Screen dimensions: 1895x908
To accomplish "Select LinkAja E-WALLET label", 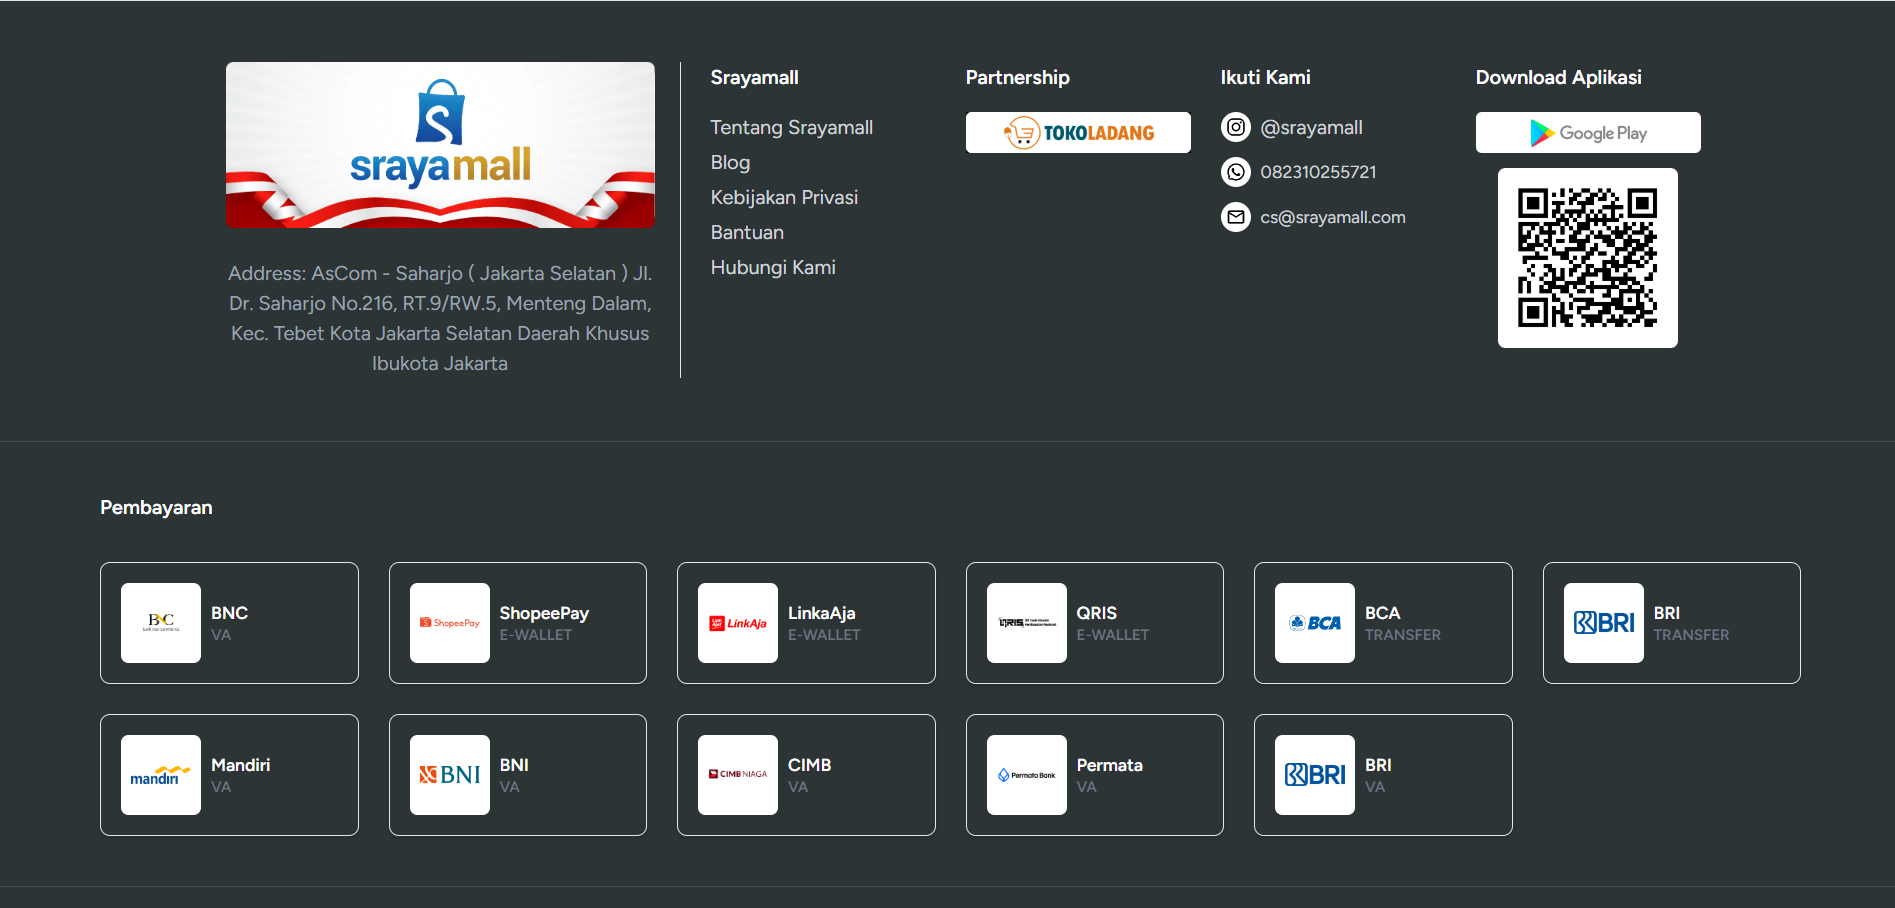I will tap(824, 623).
